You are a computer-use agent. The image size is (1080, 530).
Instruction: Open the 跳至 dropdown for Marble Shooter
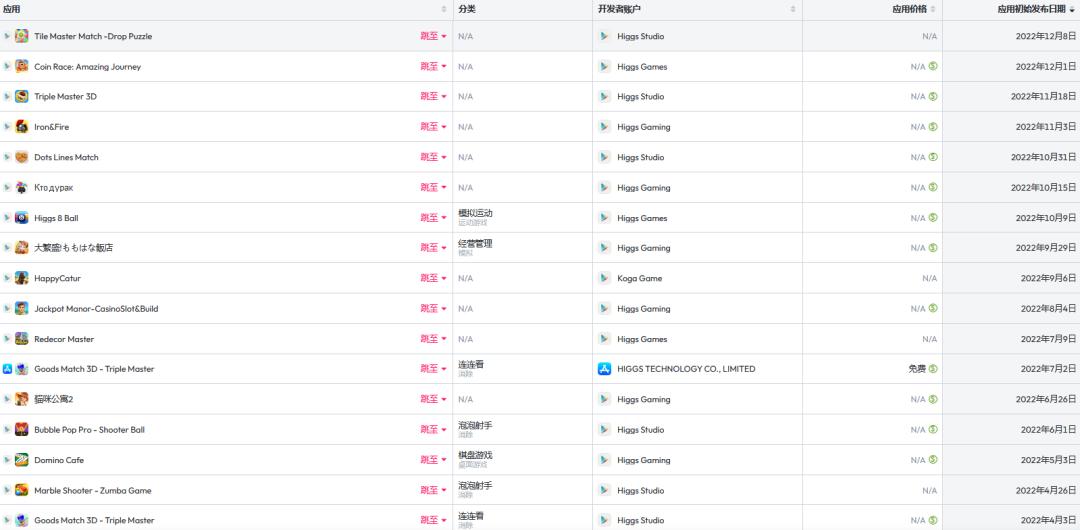pos(433,491)
